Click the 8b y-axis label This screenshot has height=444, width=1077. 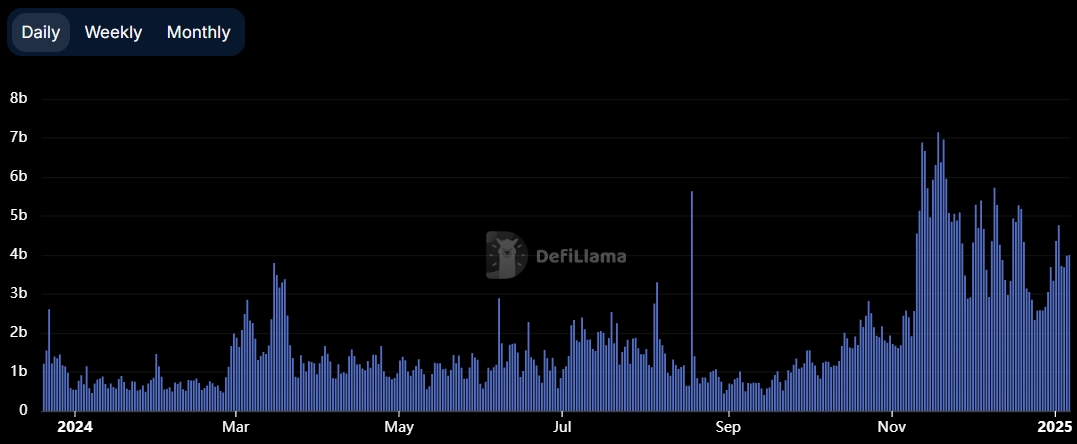(19, 98)
